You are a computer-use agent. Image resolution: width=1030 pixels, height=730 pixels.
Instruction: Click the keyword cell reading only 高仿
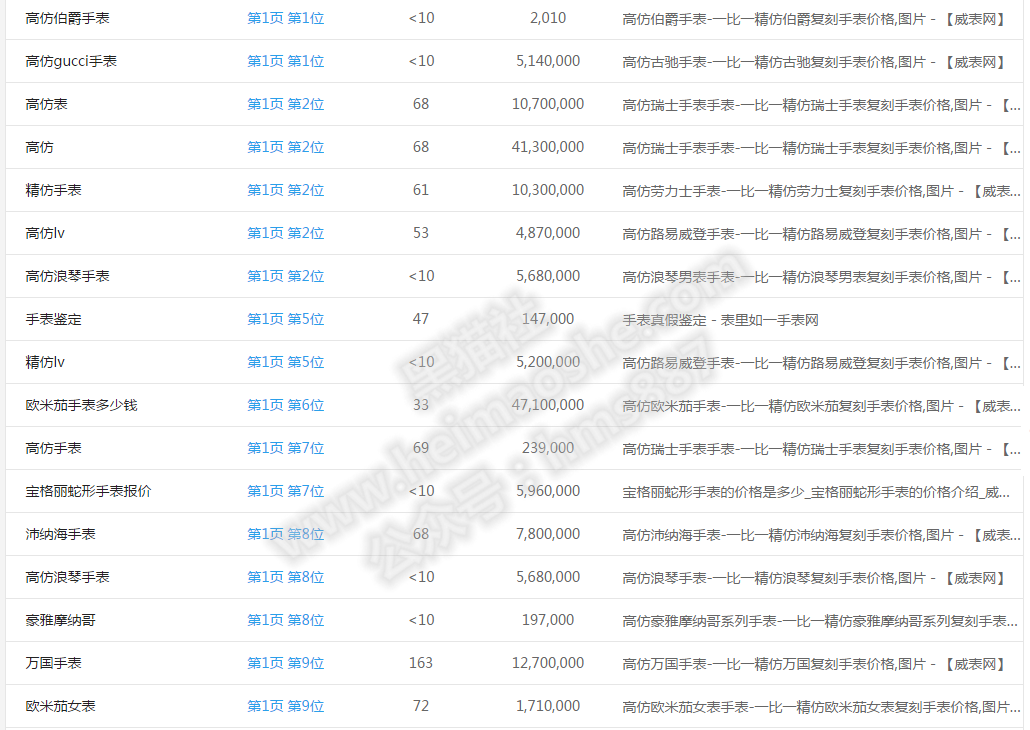pyautogui.click(x=39, y=147)
